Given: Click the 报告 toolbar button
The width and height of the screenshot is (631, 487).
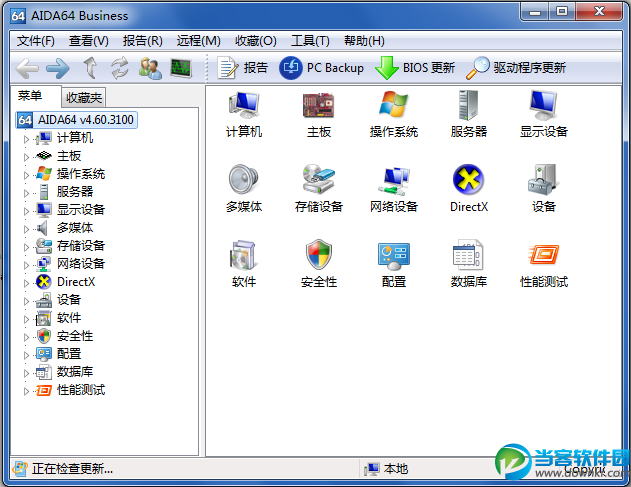Looking at the screenshot, I should 243,68.
